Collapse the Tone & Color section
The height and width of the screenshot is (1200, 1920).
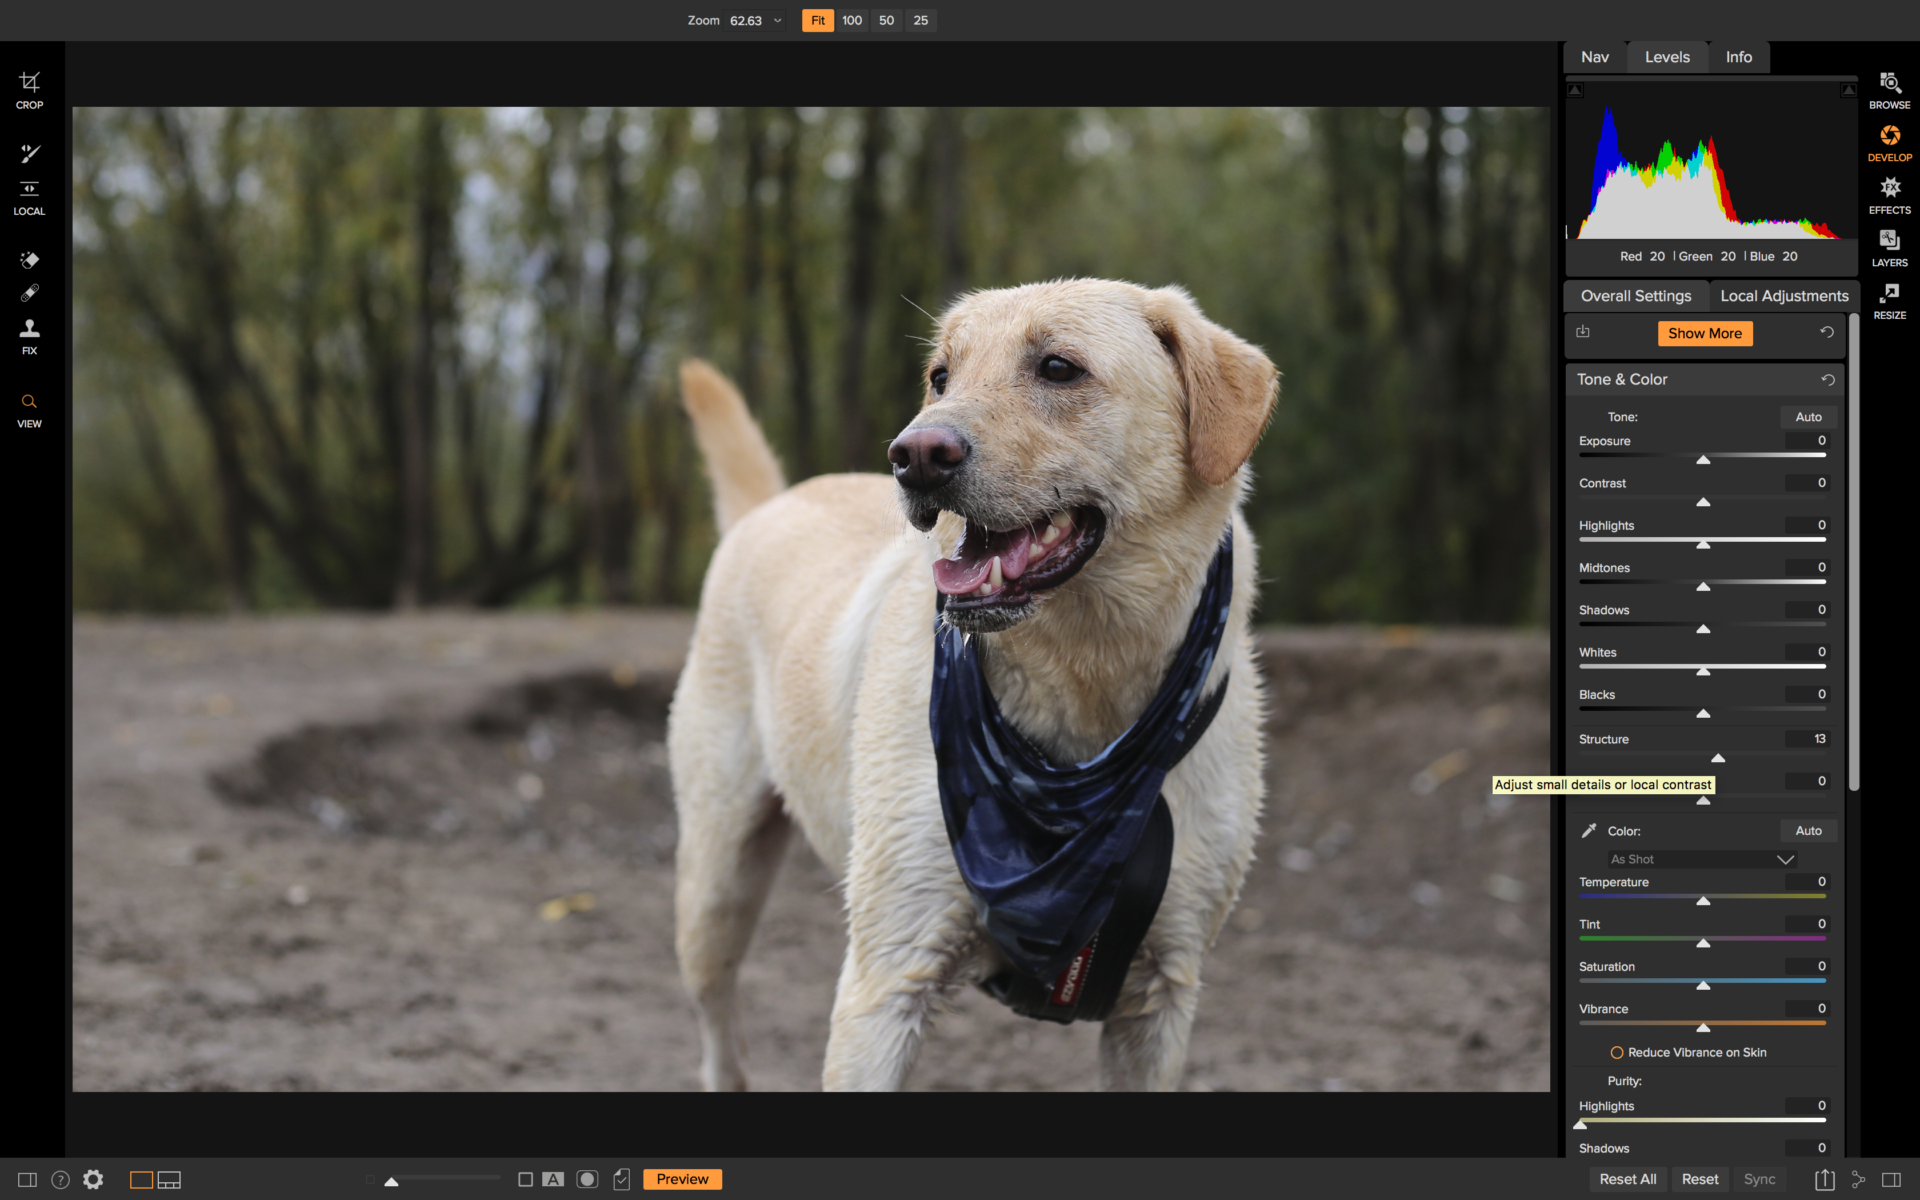point(1622,379)
